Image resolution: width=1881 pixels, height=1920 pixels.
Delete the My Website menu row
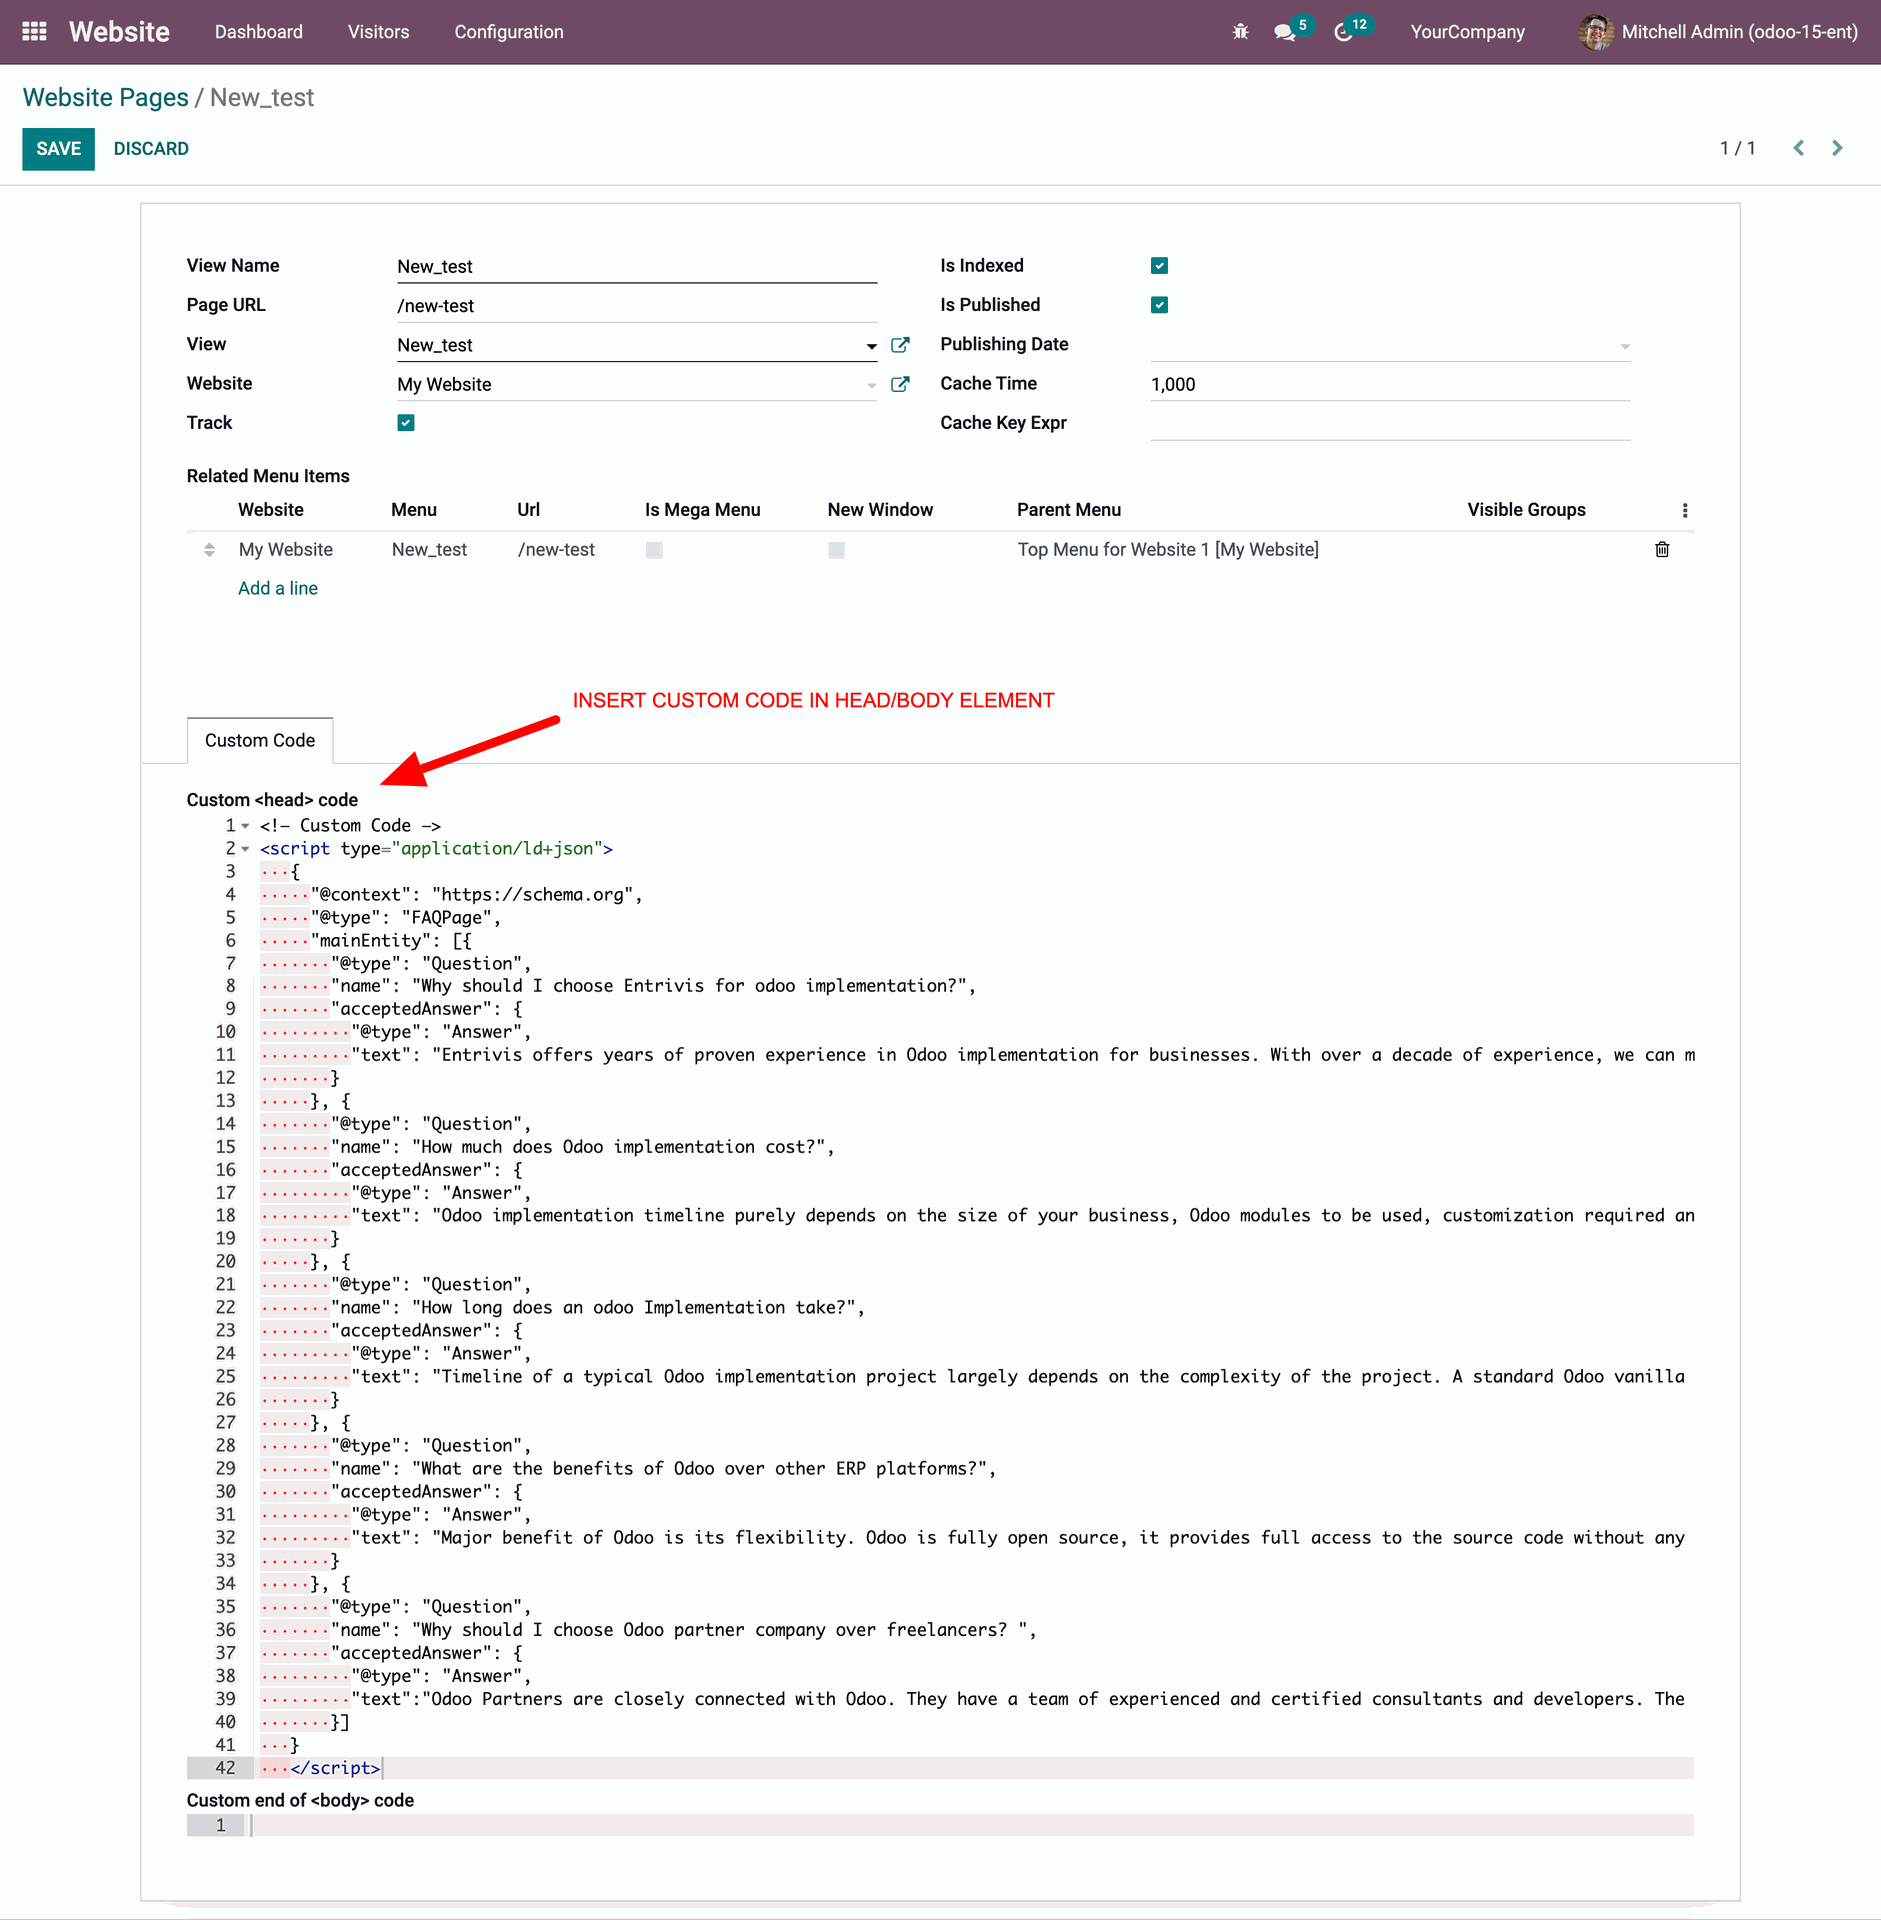click(1662, 549)
